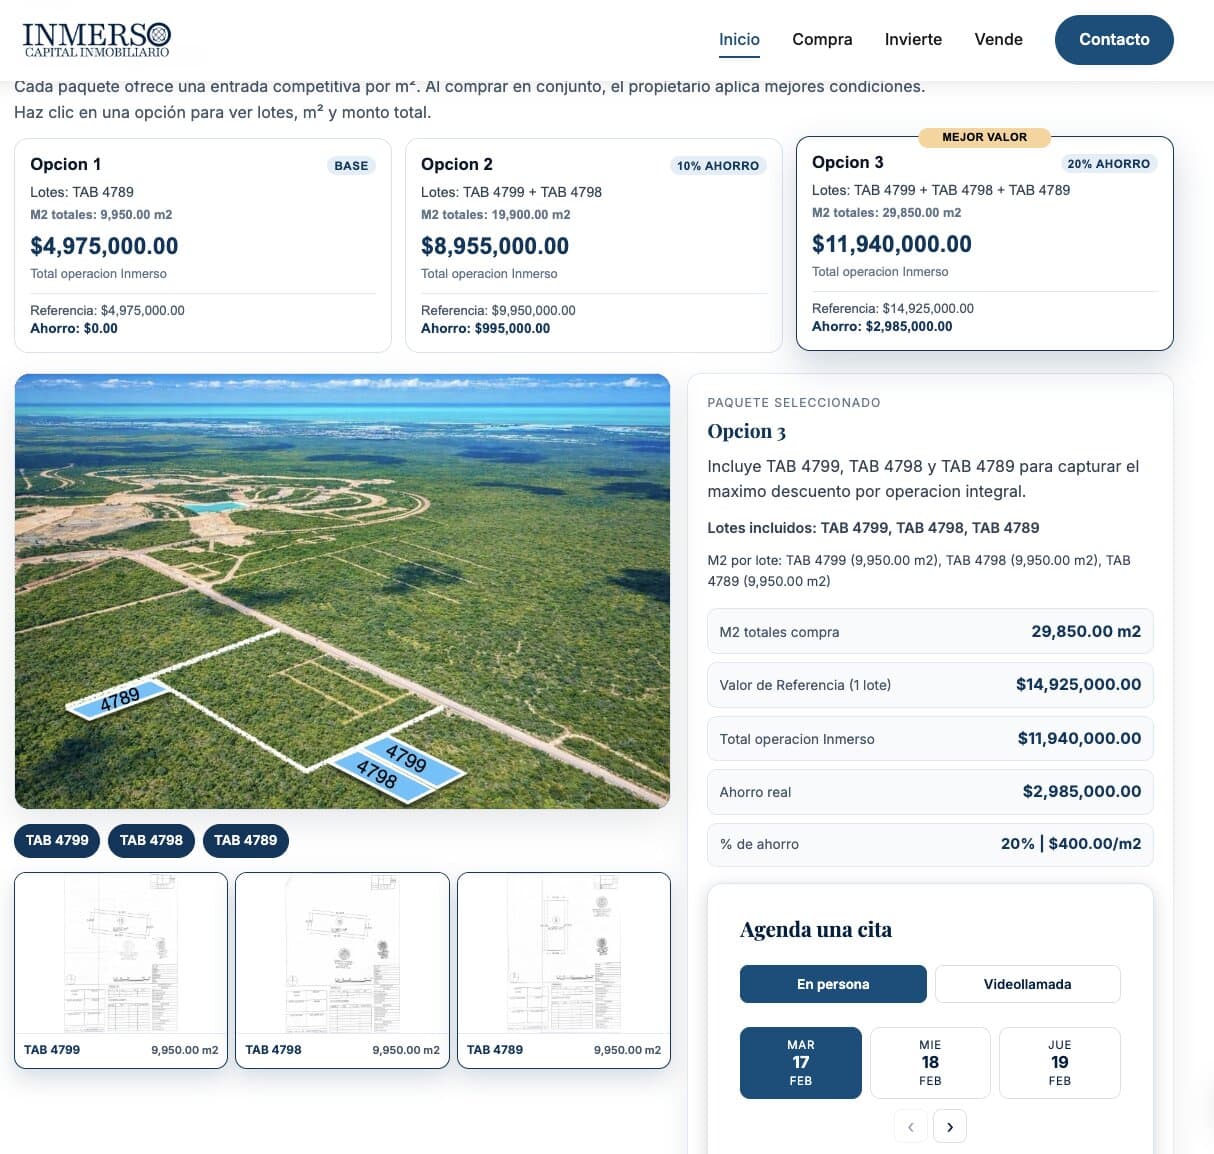Click the next arrow in Agenda calendar
This screenshot has height=1154, width=1214.
949,1126
